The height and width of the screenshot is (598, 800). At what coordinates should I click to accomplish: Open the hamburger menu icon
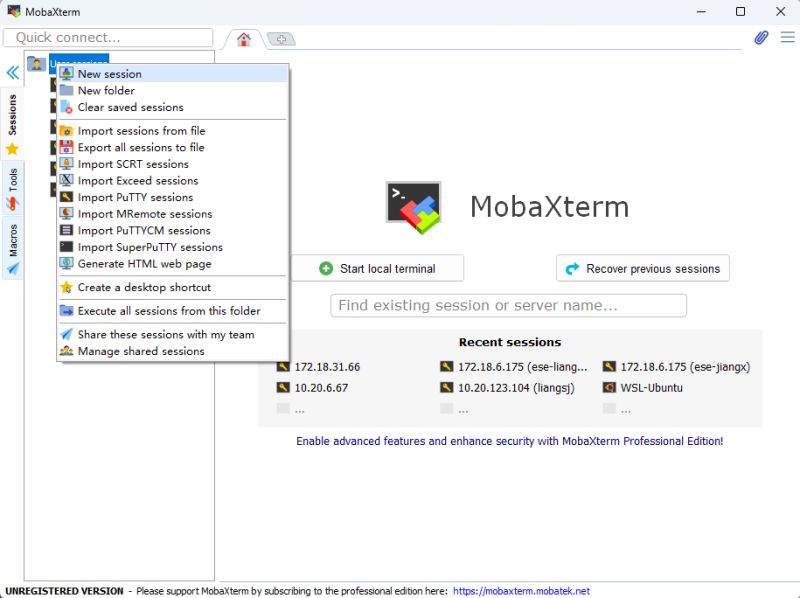(x=787, y=37)
